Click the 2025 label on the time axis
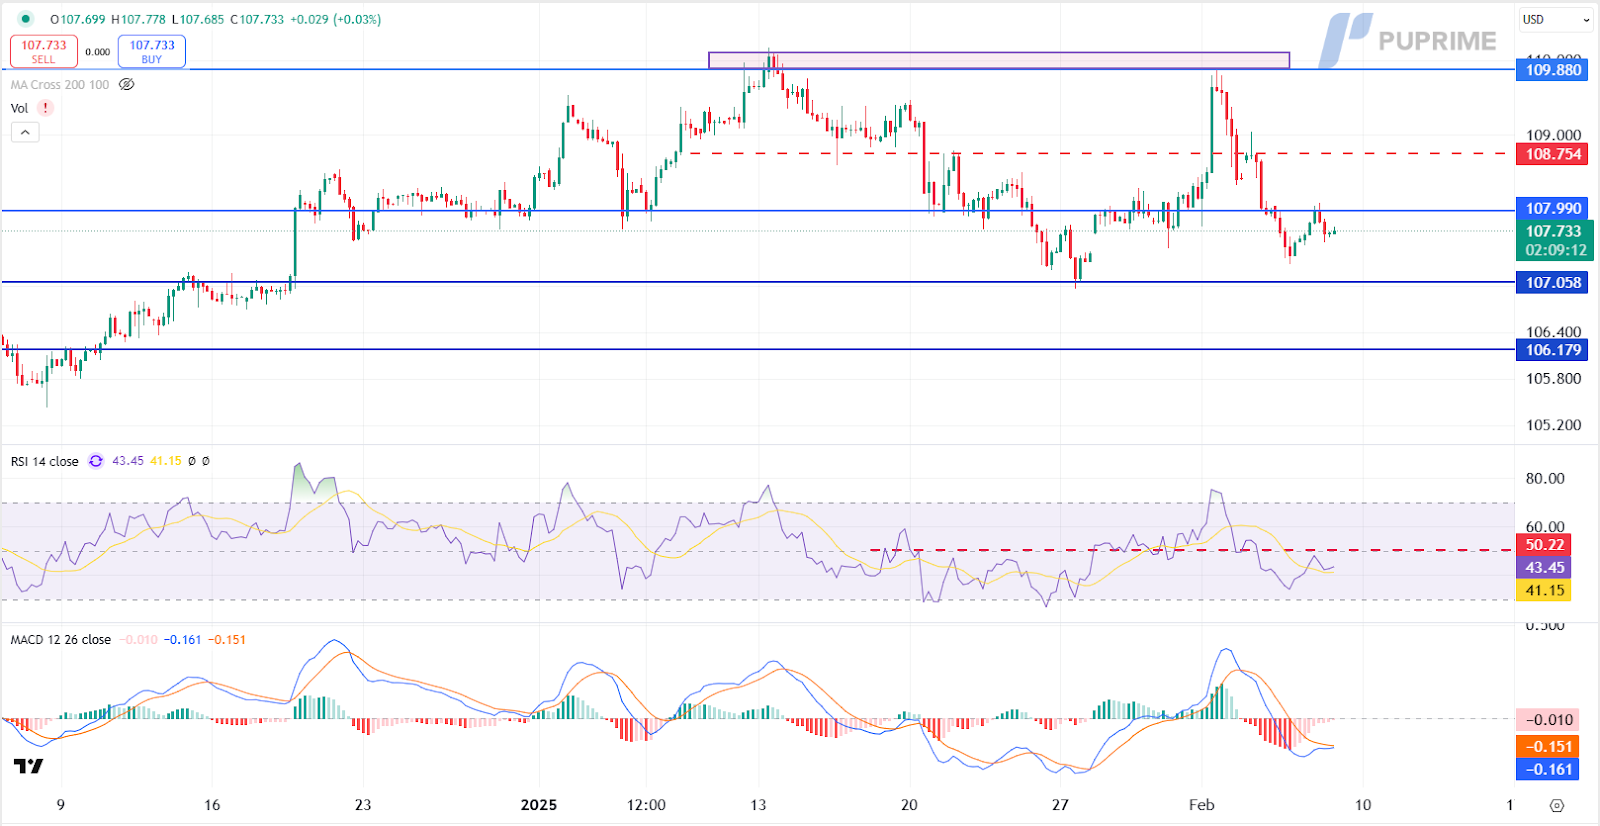This screenshot has width=1600, height=826. point(539,805)
